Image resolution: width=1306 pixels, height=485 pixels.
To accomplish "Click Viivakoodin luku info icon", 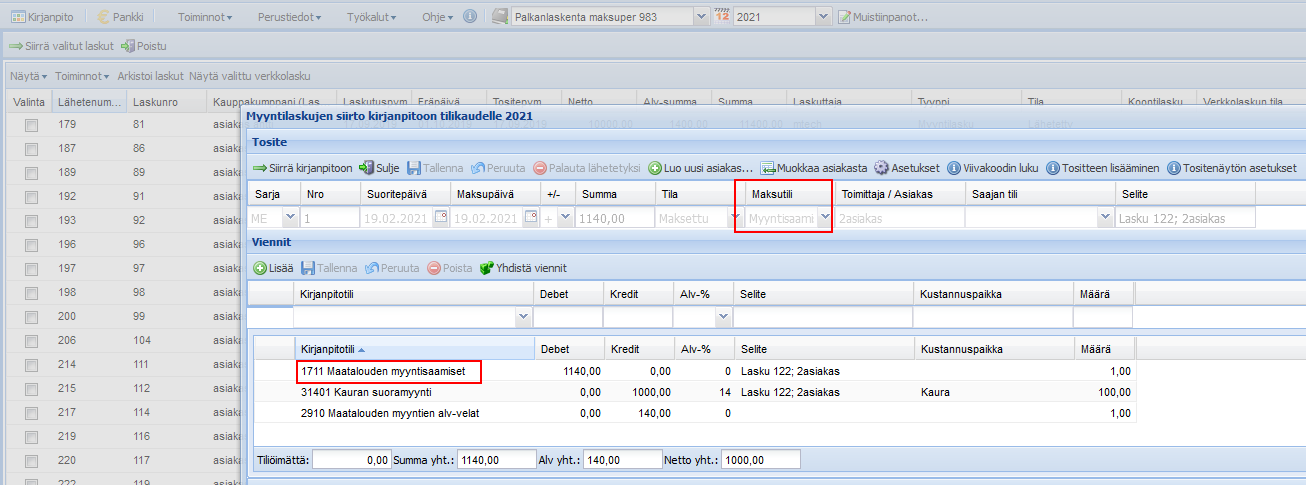I will click(x=954, y=168).
